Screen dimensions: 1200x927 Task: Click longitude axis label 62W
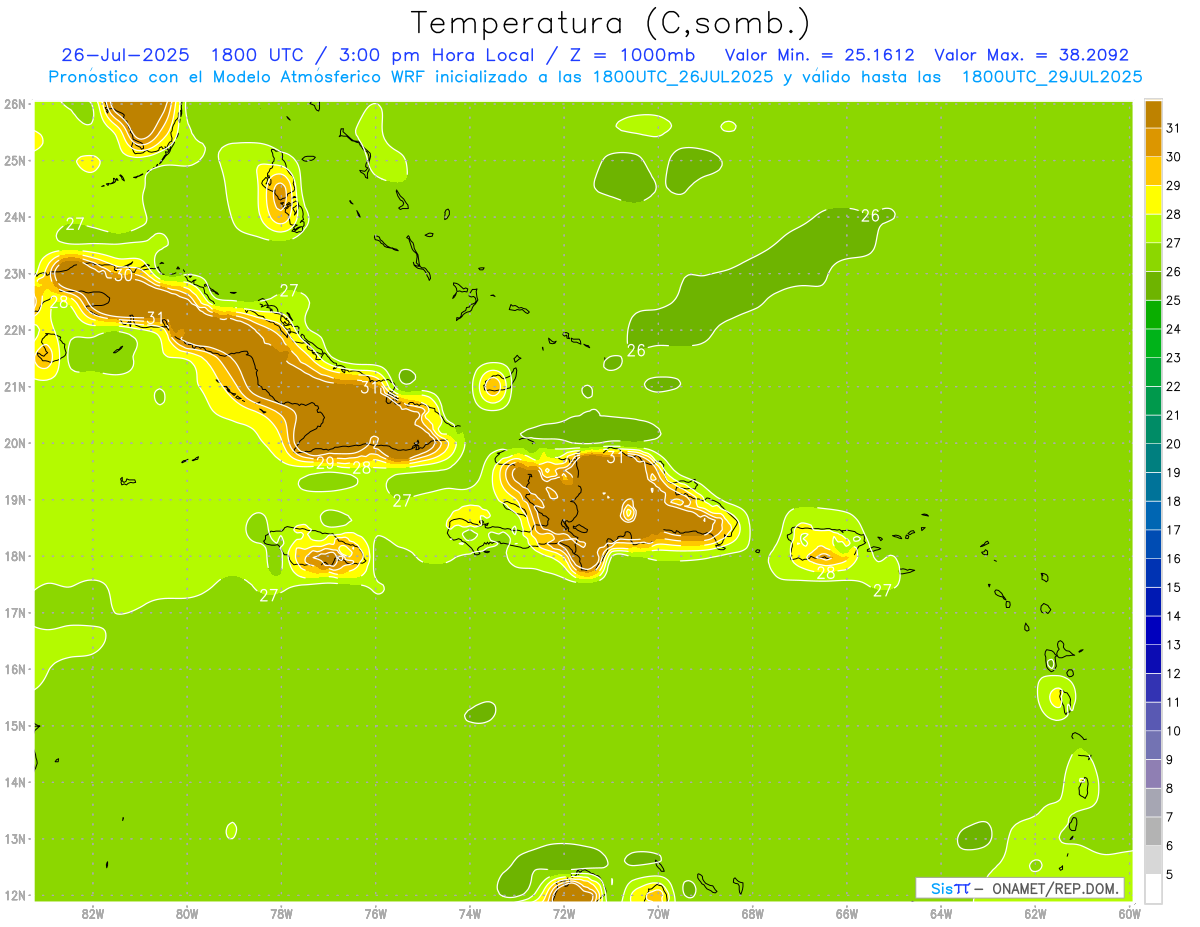click(x=1035, y=912)
